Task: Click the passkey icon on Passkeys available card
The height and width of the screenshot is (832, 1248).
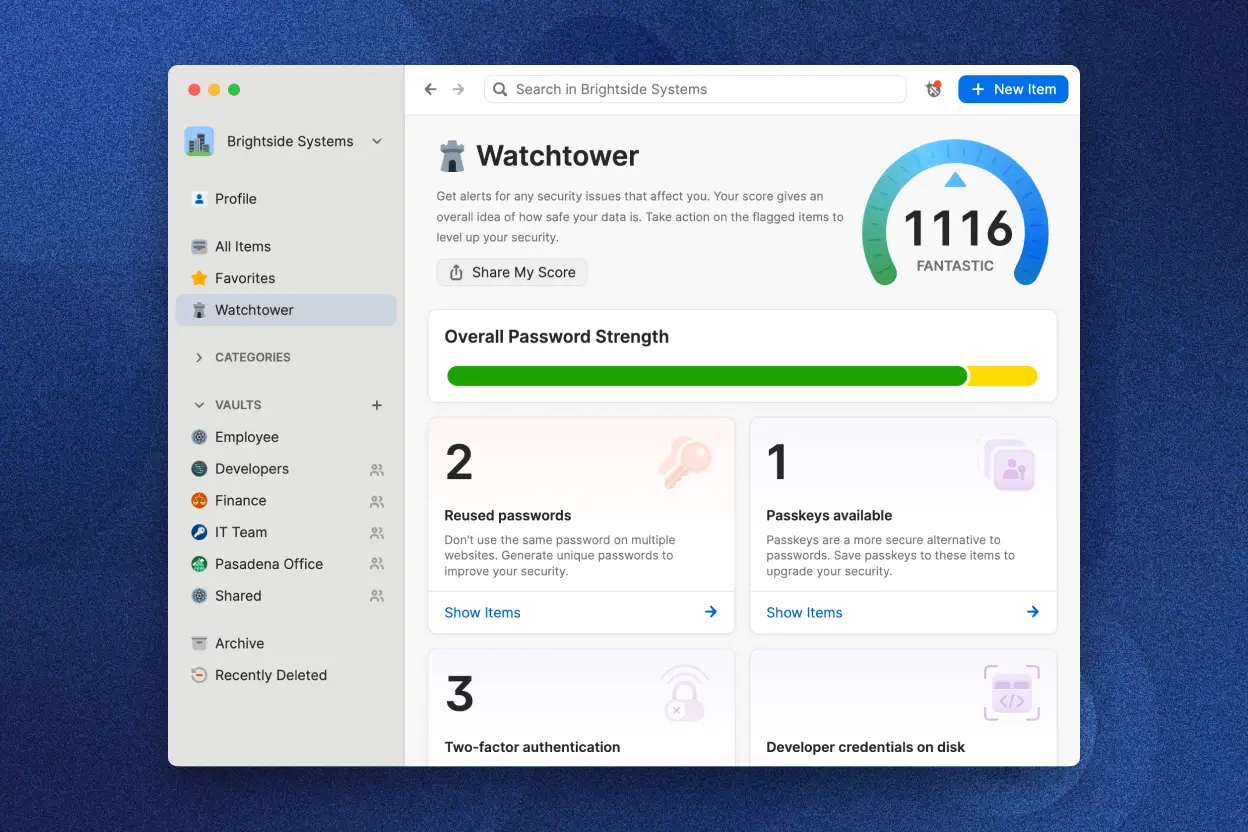Action: point(1008,464)
